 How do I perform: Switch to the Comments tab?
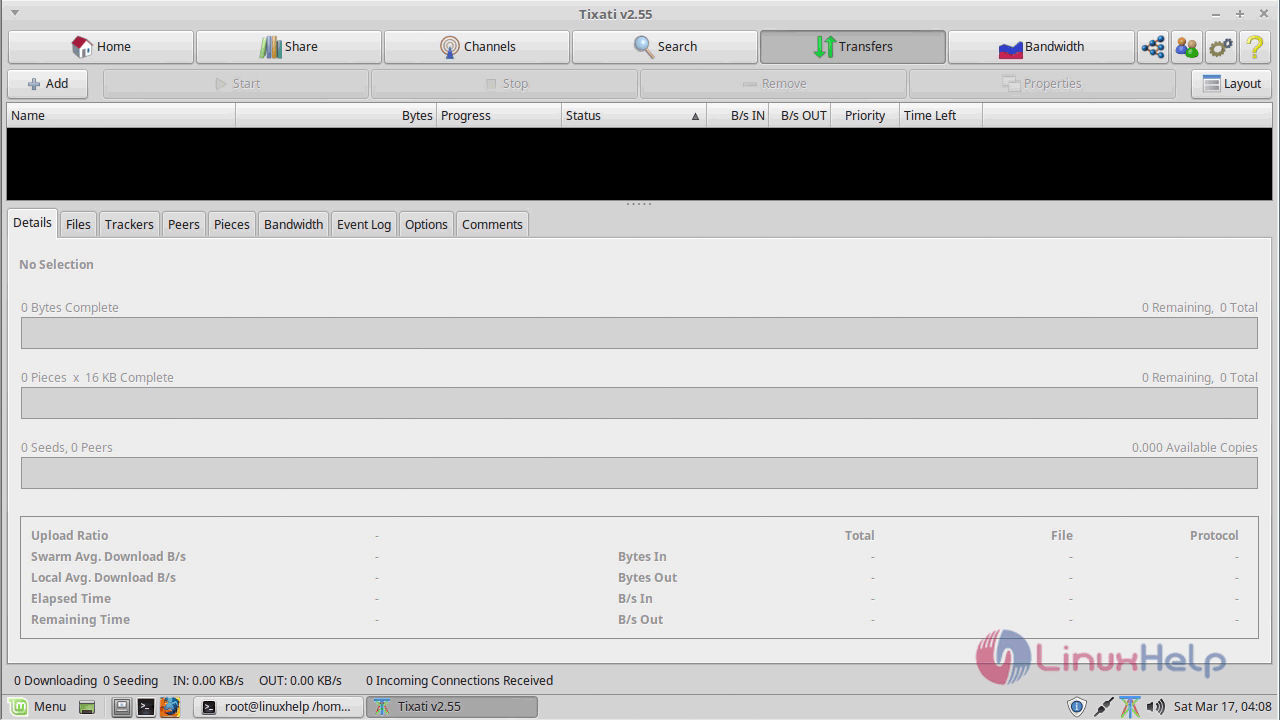click(492, 224)
